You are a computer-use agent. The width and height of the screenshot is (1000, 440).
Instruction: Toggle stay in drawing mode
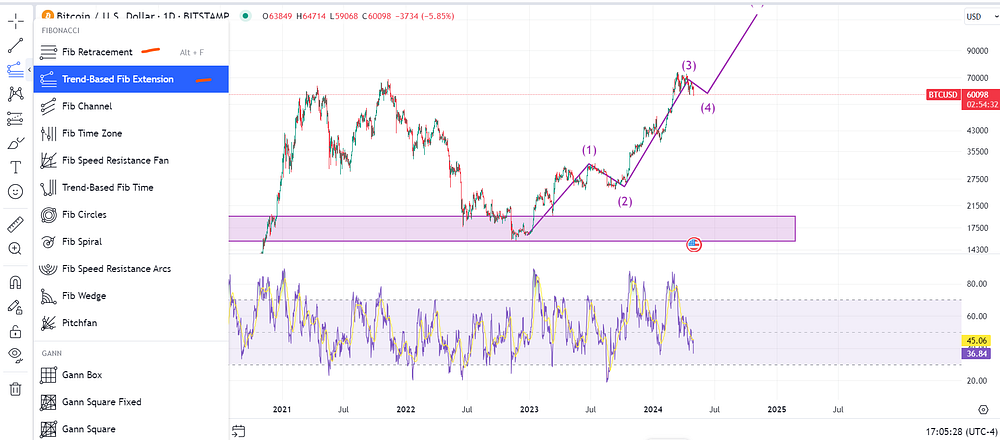click(x=15, y=307)
